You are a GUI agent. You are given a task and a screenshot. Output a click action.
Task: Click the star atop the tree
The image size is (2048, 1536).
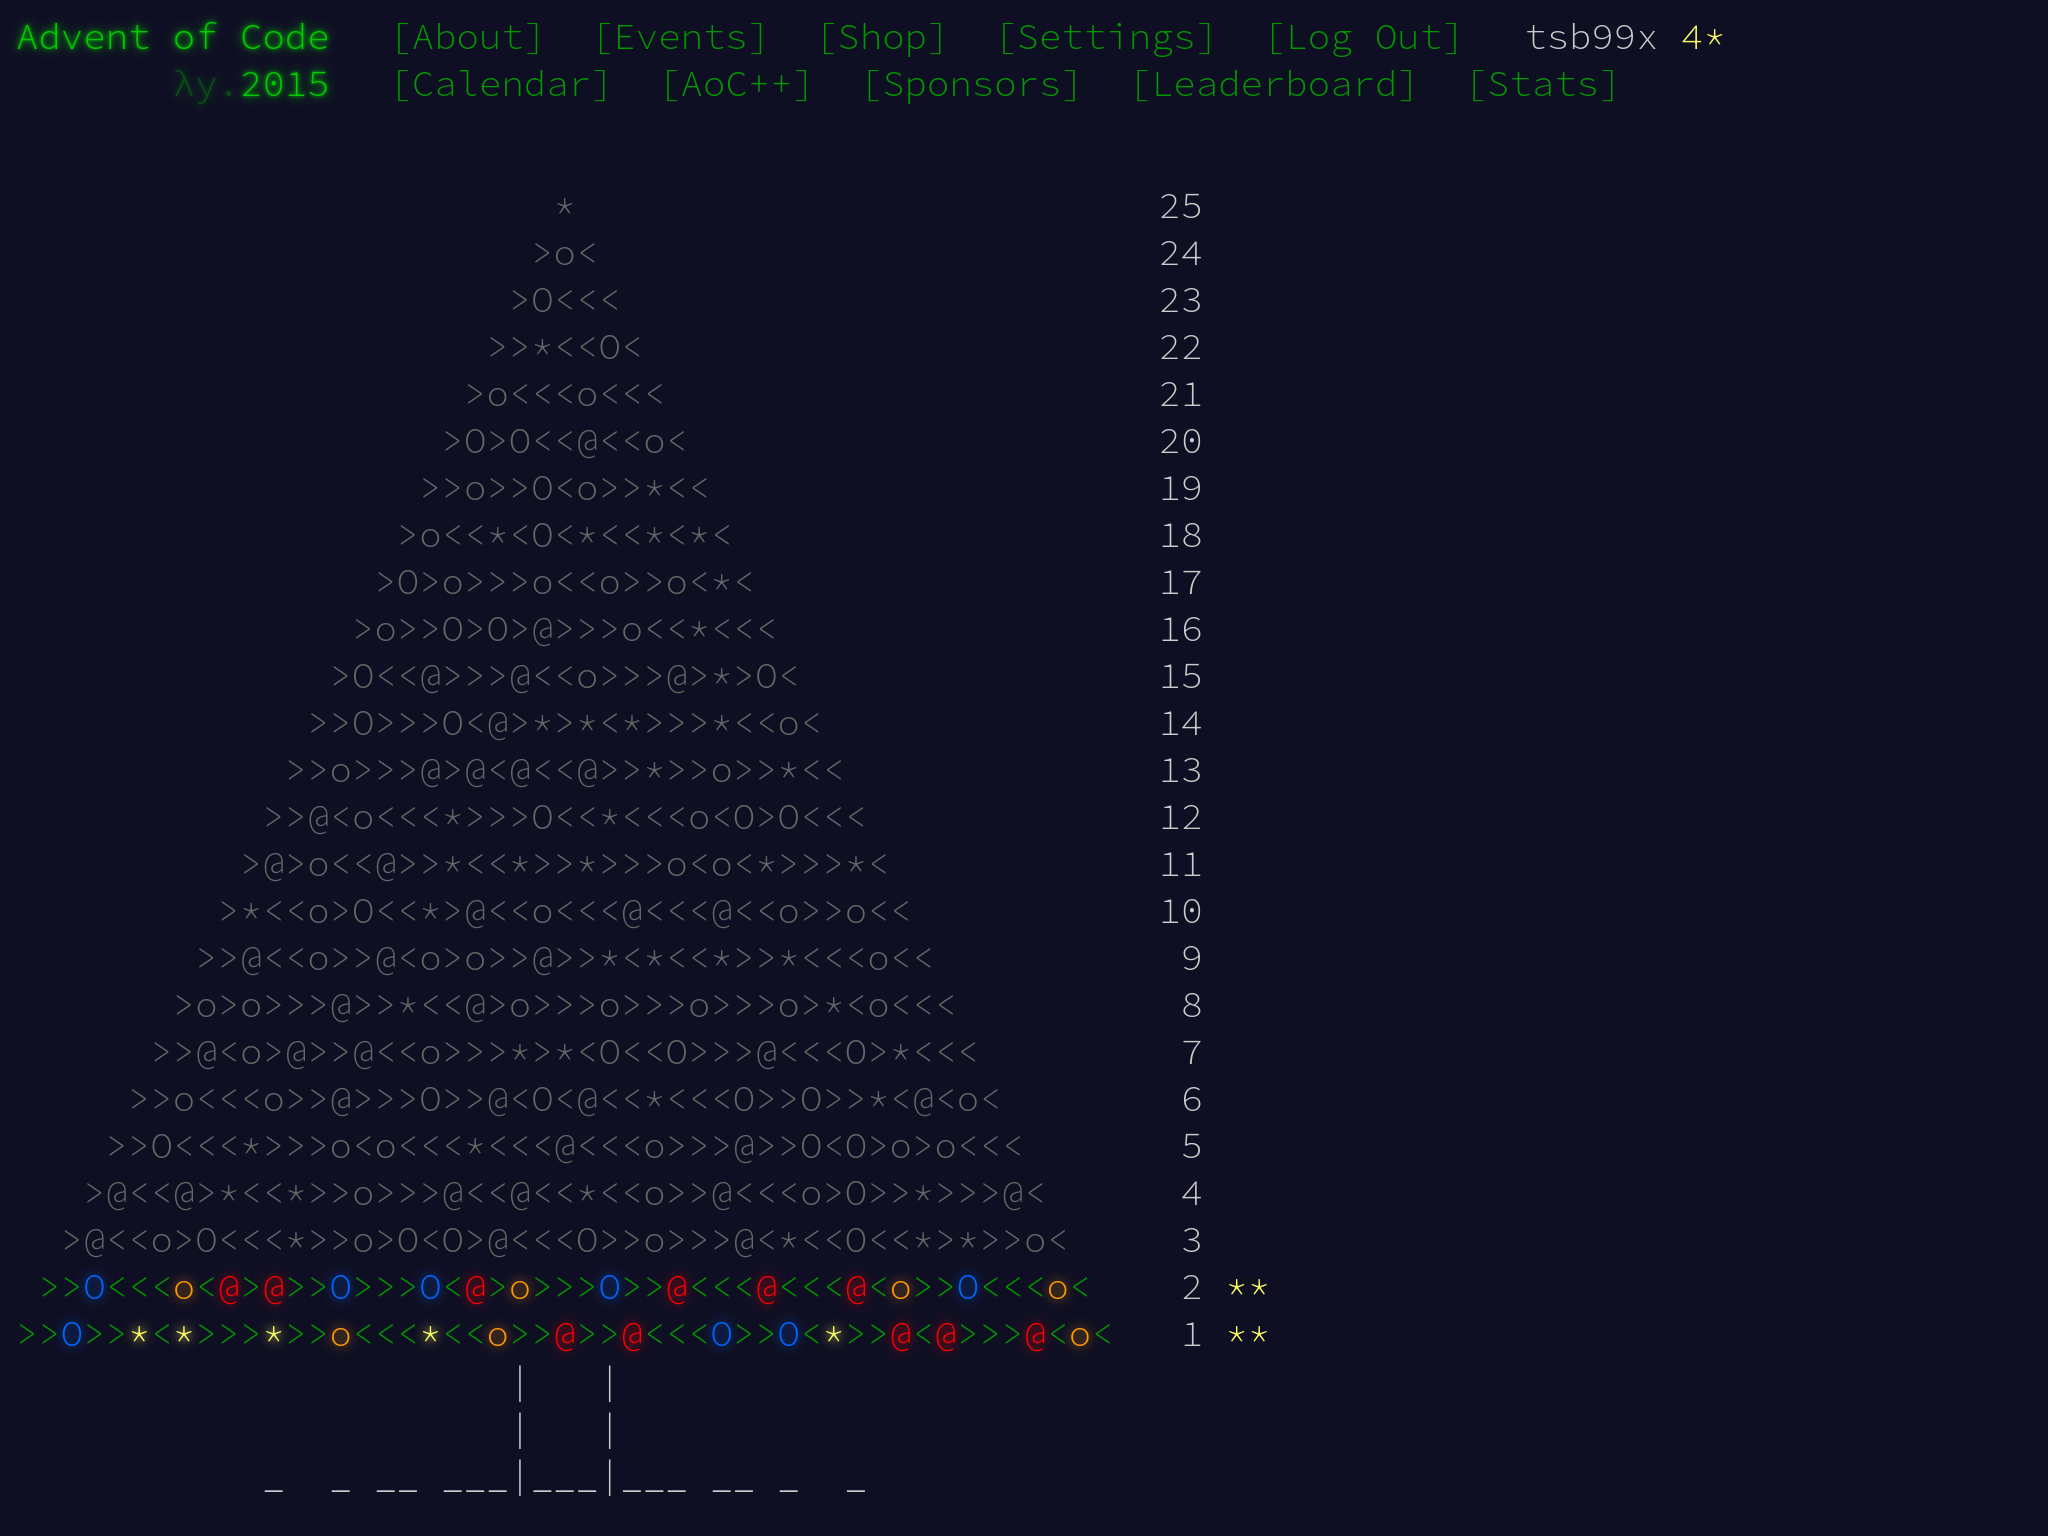click(565, 208)
